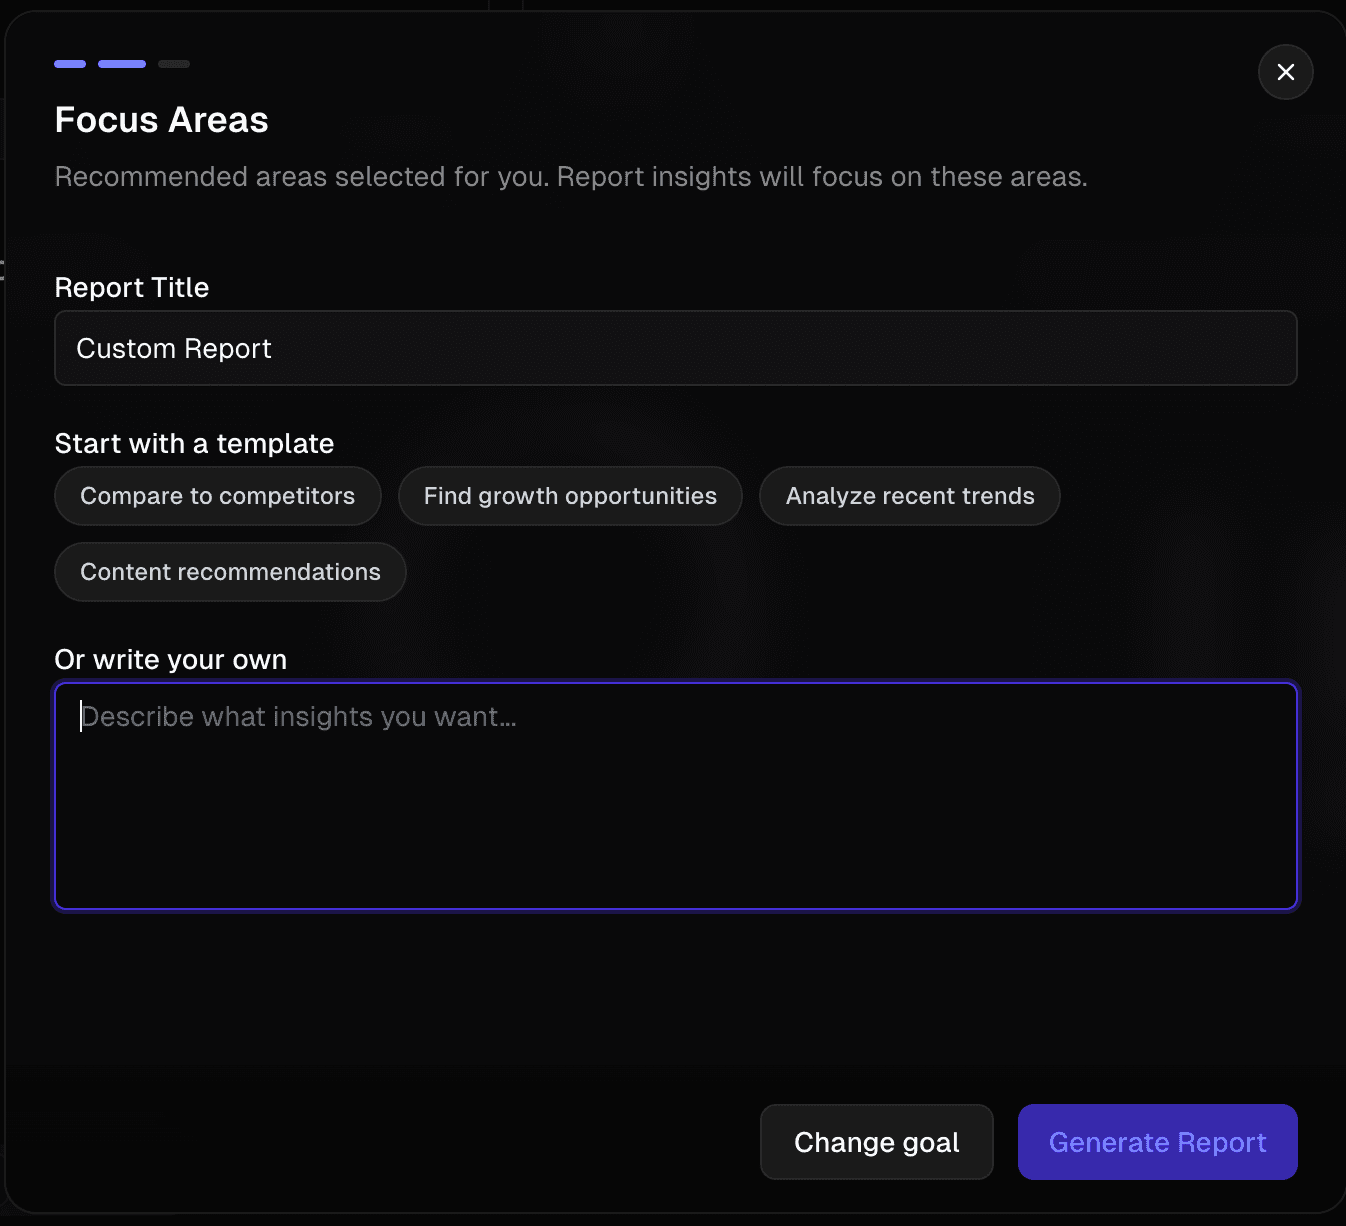This screenshot has height=1226, width=1346.
Task: Click the Report Title input field
Action: pos(675,348)
